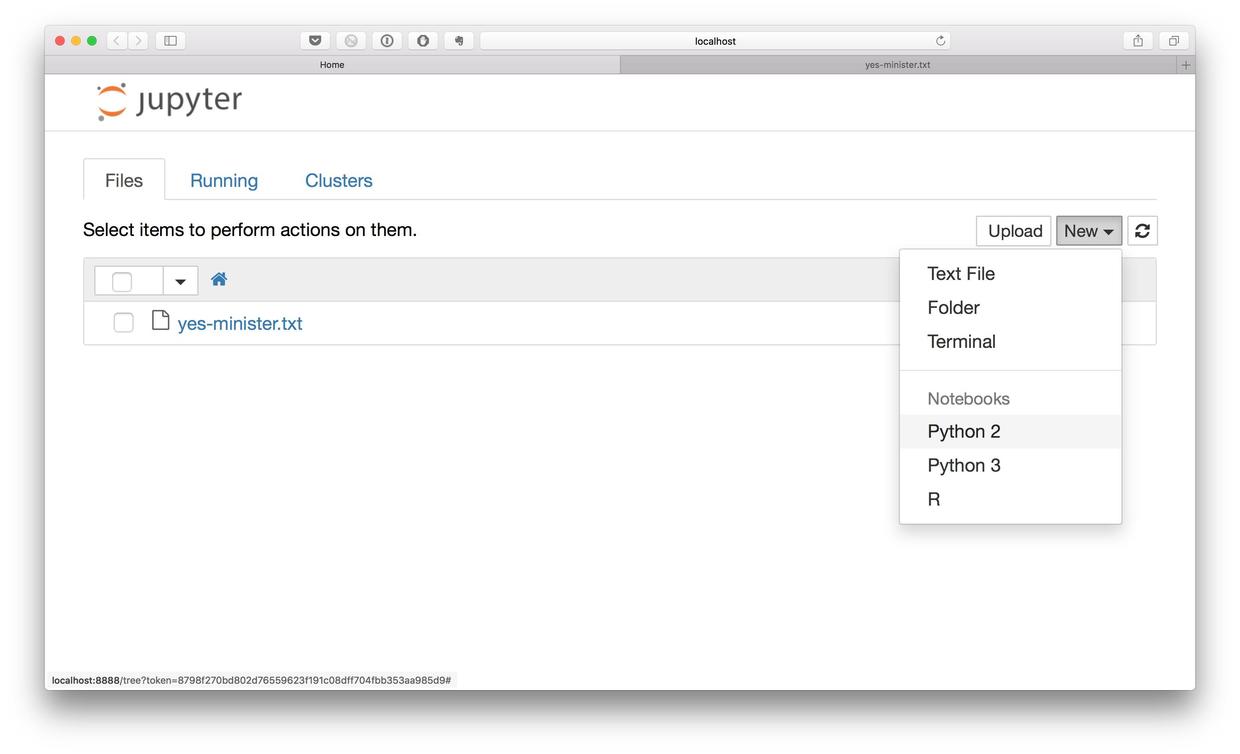Reload the page from address bar

940,41
